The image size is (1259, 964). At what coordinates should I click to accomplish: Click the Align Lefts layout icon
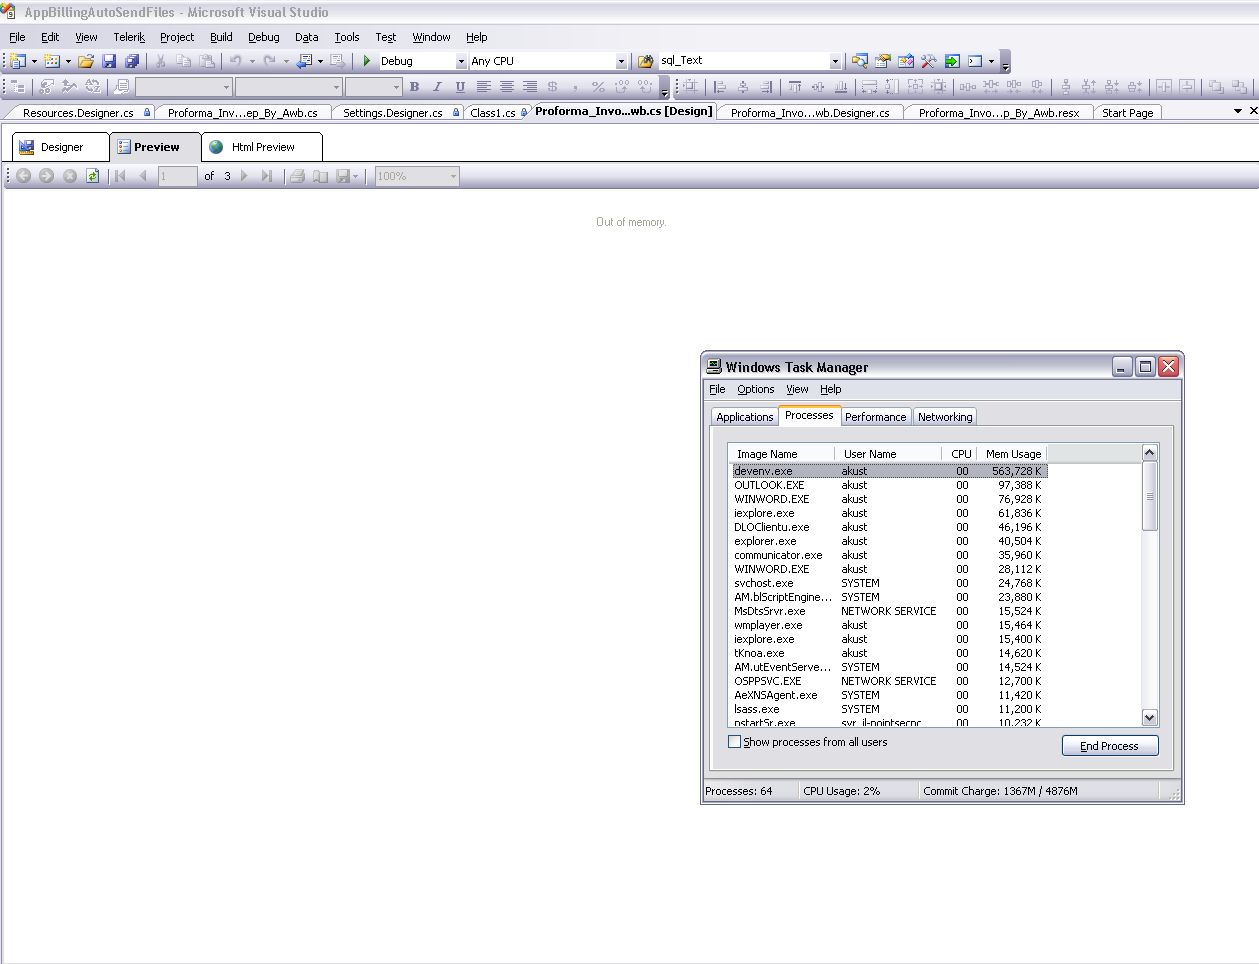click(719, 87)
